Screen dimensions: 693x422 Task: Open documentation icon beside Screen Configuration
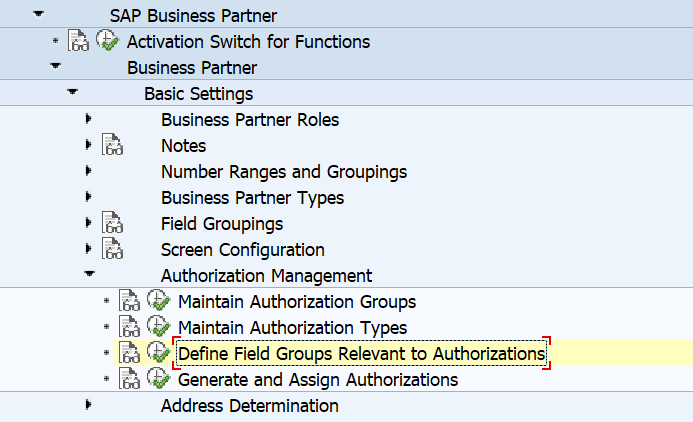point(112,248)
